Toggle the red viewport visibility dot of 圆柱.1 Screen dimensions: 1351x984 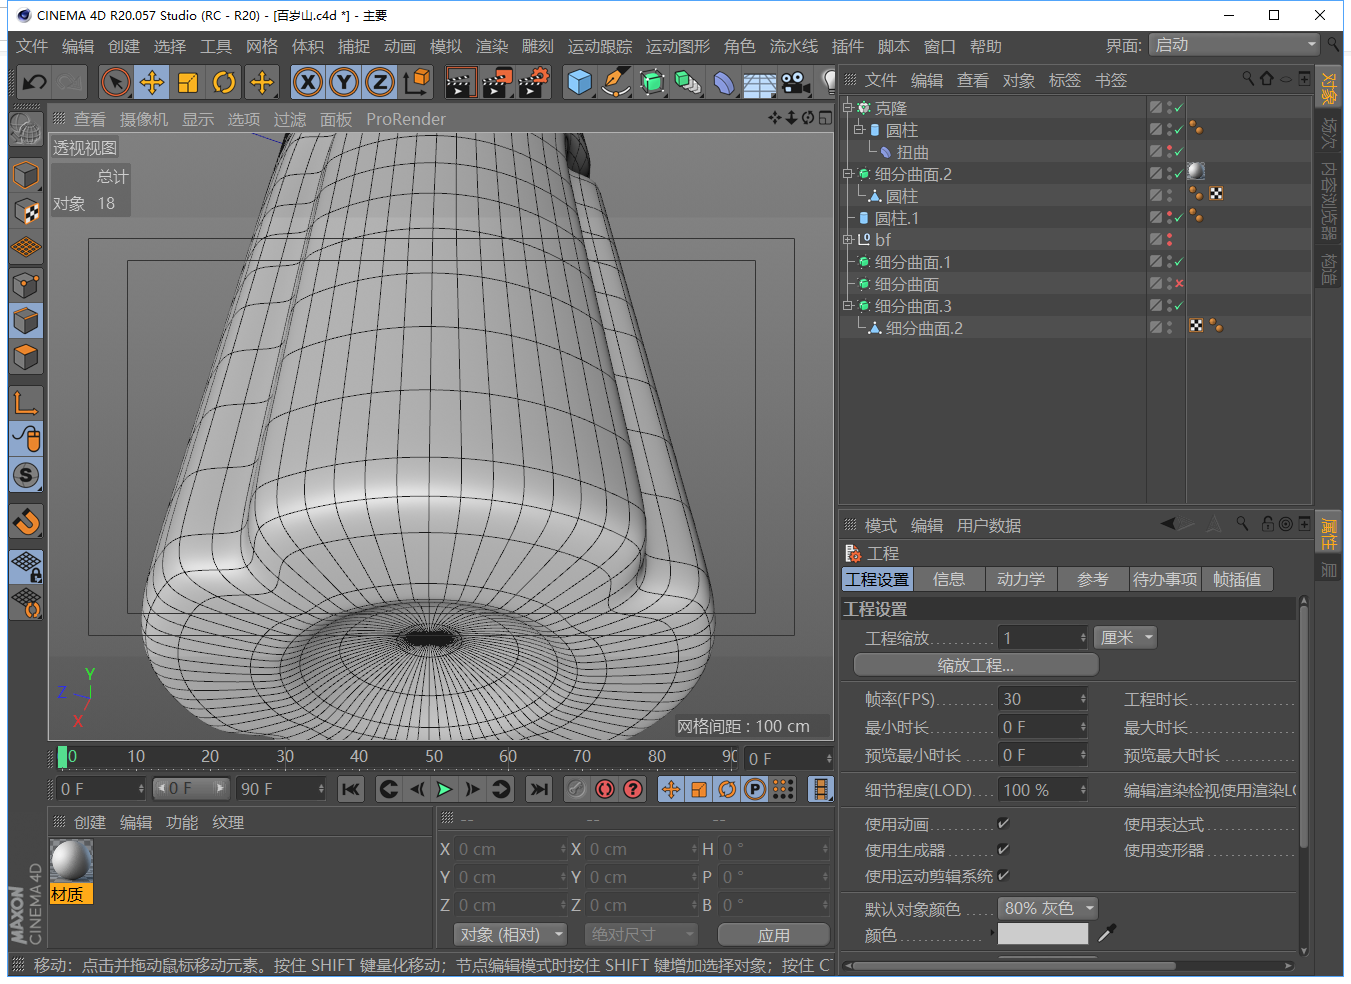click(1169, 212)
